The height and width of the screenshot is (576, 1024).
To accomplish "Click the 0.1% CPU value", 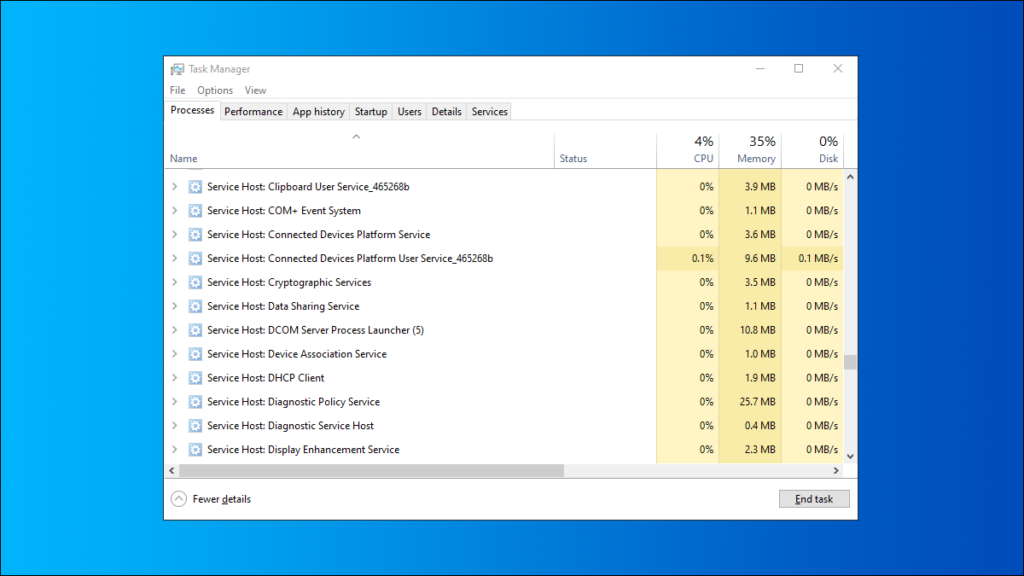I will (703, 259).
